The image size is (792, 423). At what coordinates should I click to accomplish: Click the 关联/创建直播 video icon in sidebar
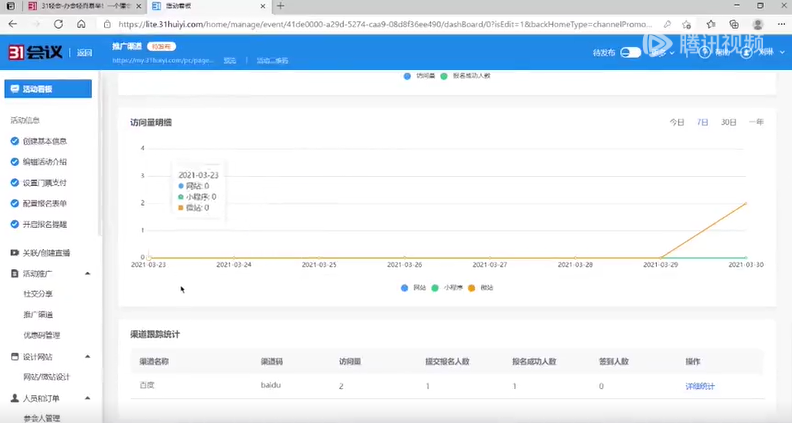click(14, 252)
